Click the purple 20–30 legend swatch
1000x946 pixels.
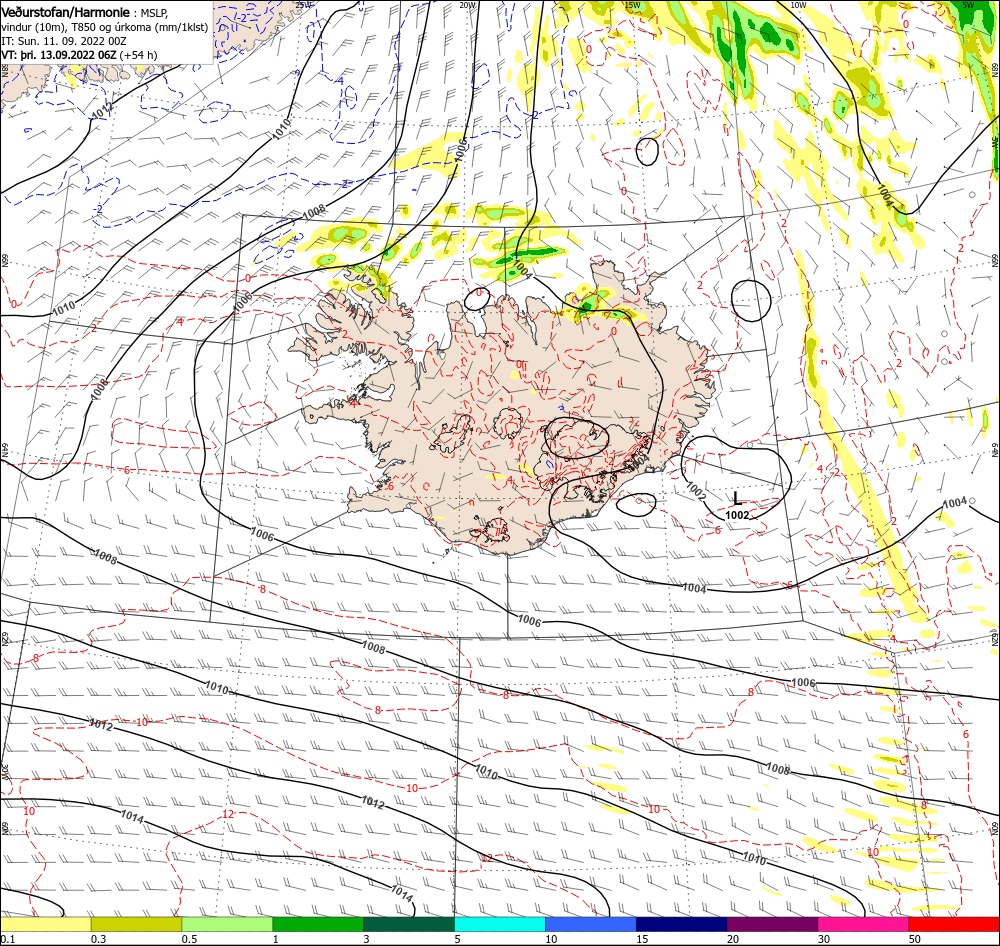(772, 924)
